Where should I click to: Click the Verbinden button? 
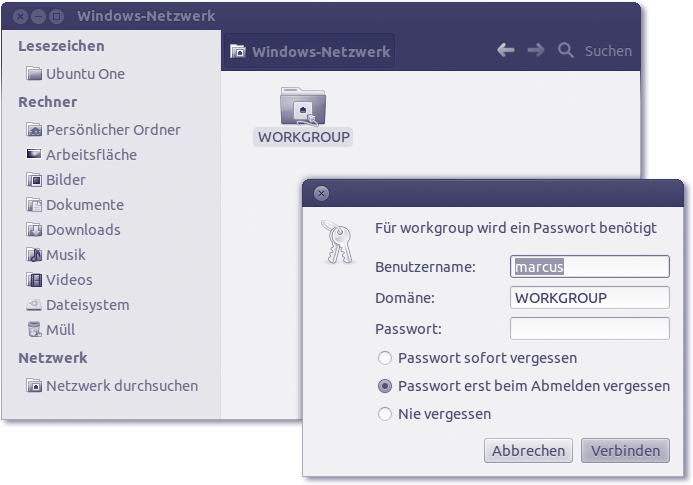625,451
